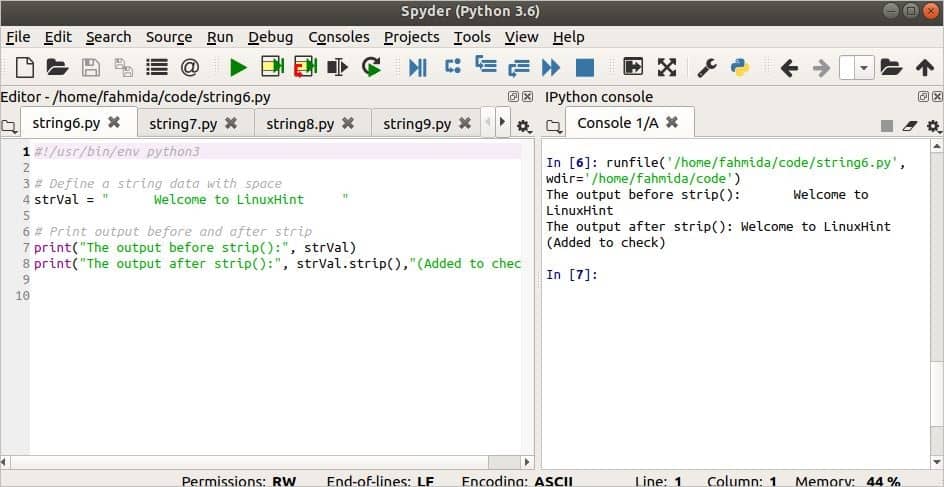Open console pane options gear
Image resolution: width=944 pixels, height=487 pixels.
click(x=933, y=126)
